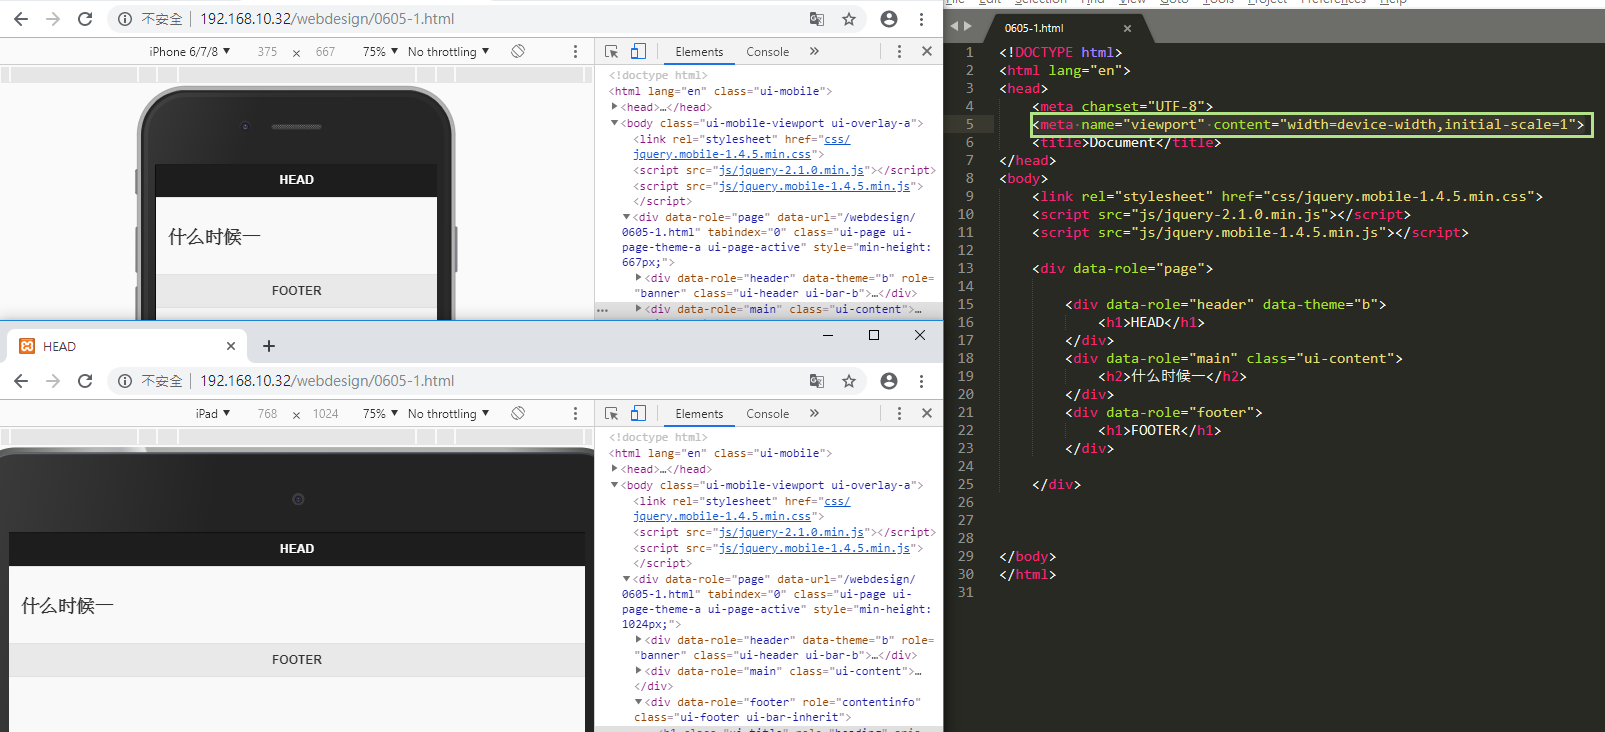The height and width of the screenshot is (732, 1605).
Task: Switch to Console tab in the iPhone window DevTools
Action: [767, 51]
